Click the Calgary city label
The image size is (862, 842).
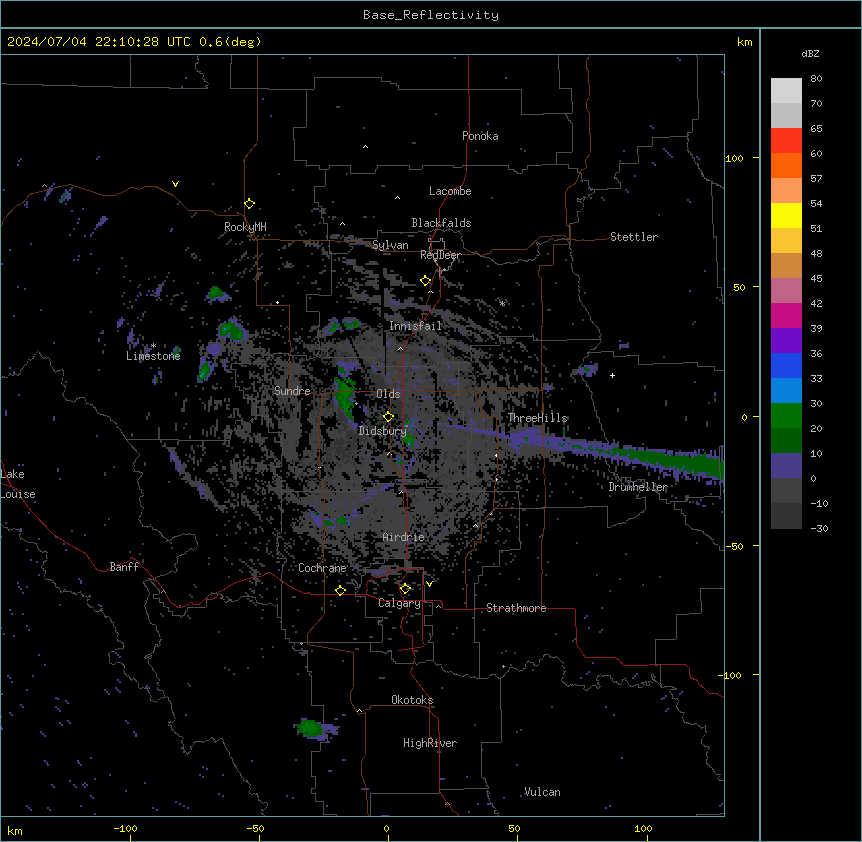(399, 603)
